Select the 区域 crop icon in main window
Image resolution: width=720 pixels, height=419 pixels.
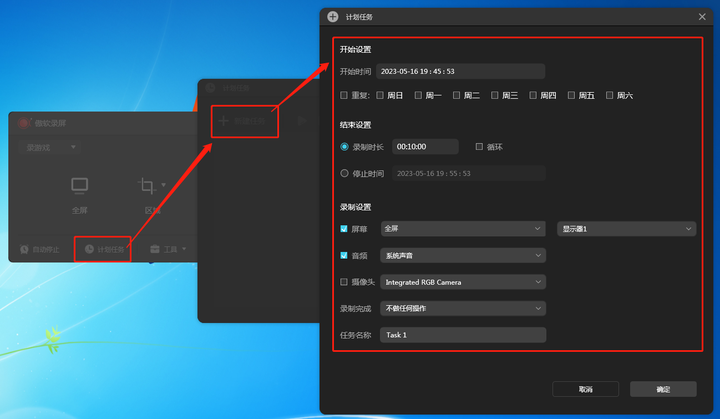coord(147,186)
